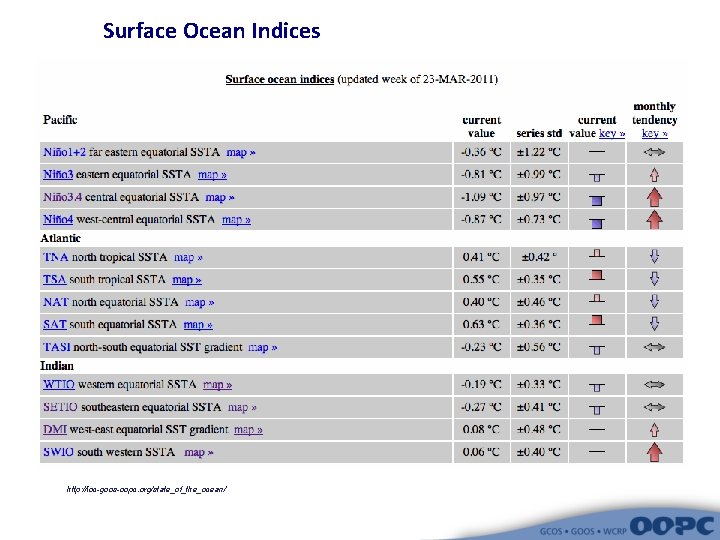This screenshot has width=720, height=540.
Task: Click the SETIO horizontal tendency arrow
Action: pyautogui.click(x=654, y=407)
